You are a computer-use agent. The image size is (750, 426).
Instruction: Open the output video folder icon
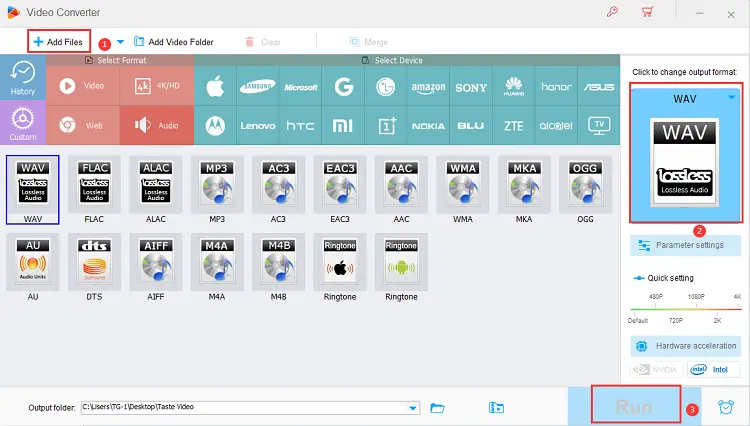pyautogui.click(x=496, y=408)
